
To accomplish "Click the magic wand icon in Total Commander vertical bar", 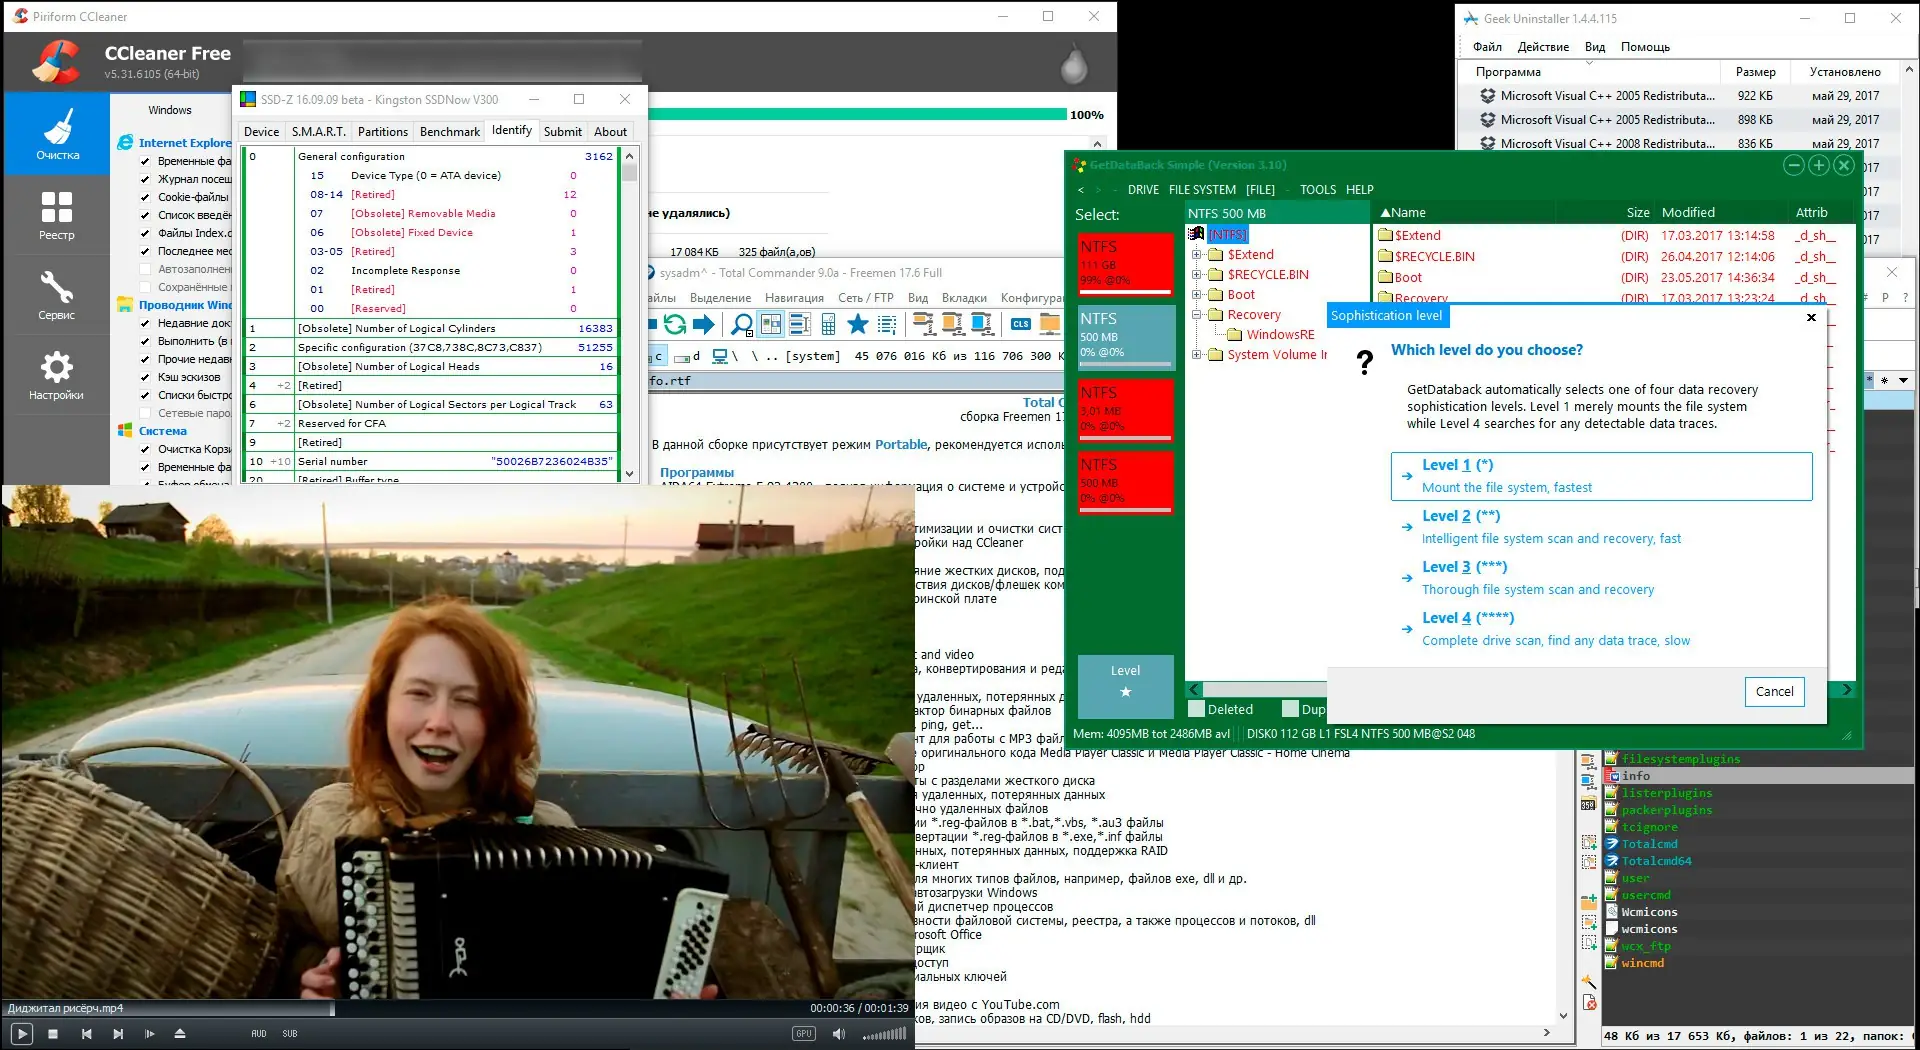I will (1589, 981).
